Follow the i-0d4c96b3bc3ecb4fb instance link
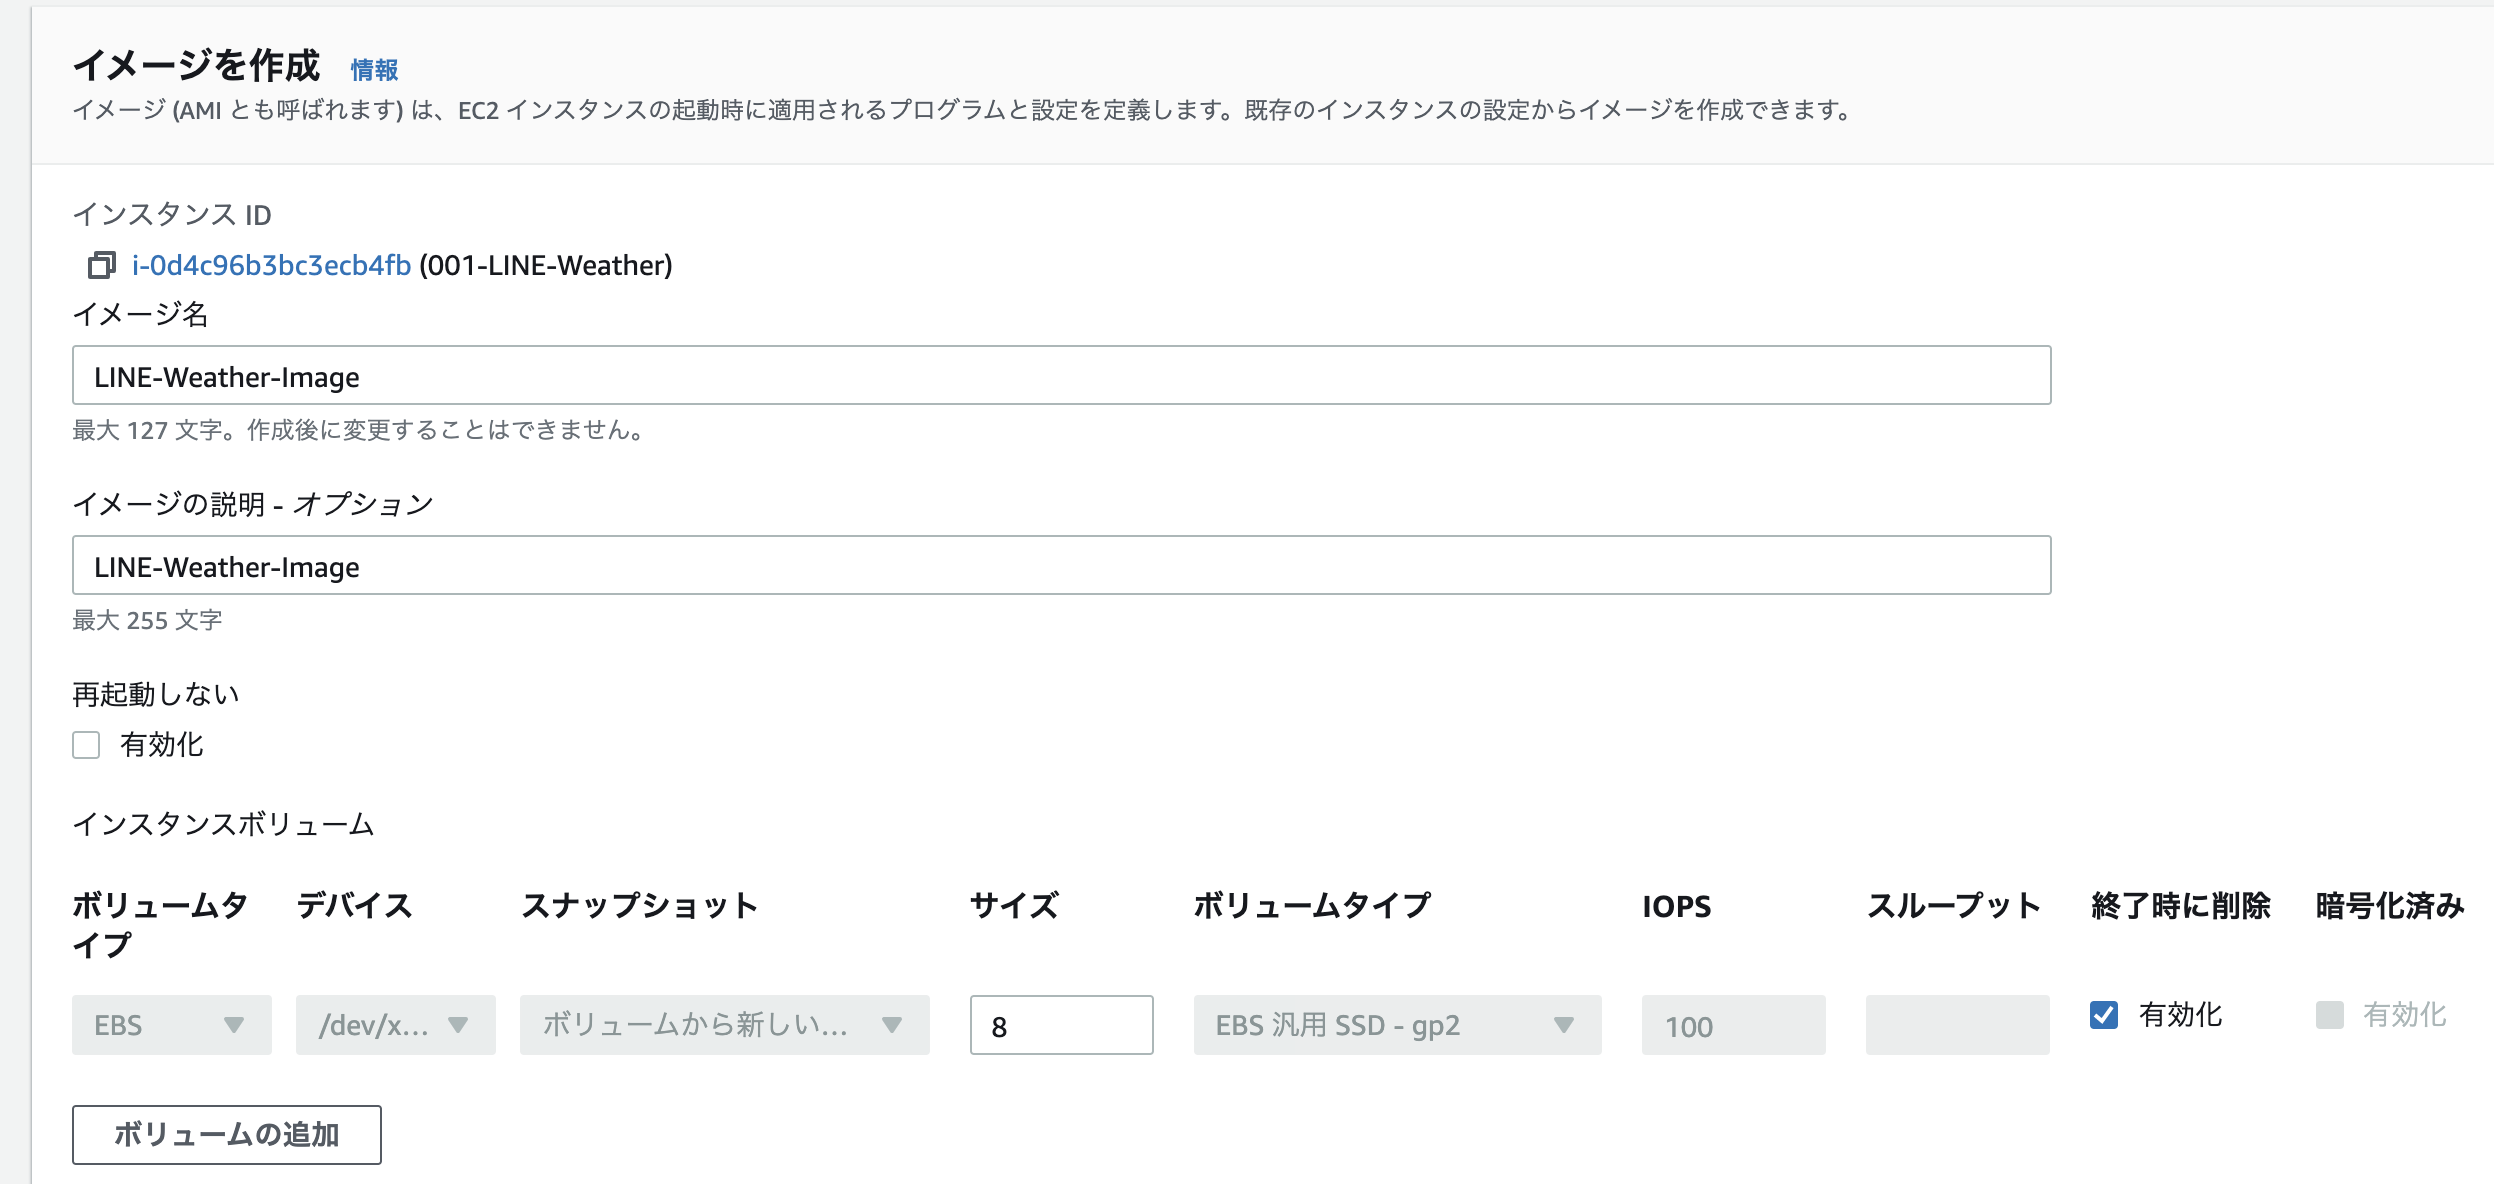2494x1184 pixels. tap(270, 265)
